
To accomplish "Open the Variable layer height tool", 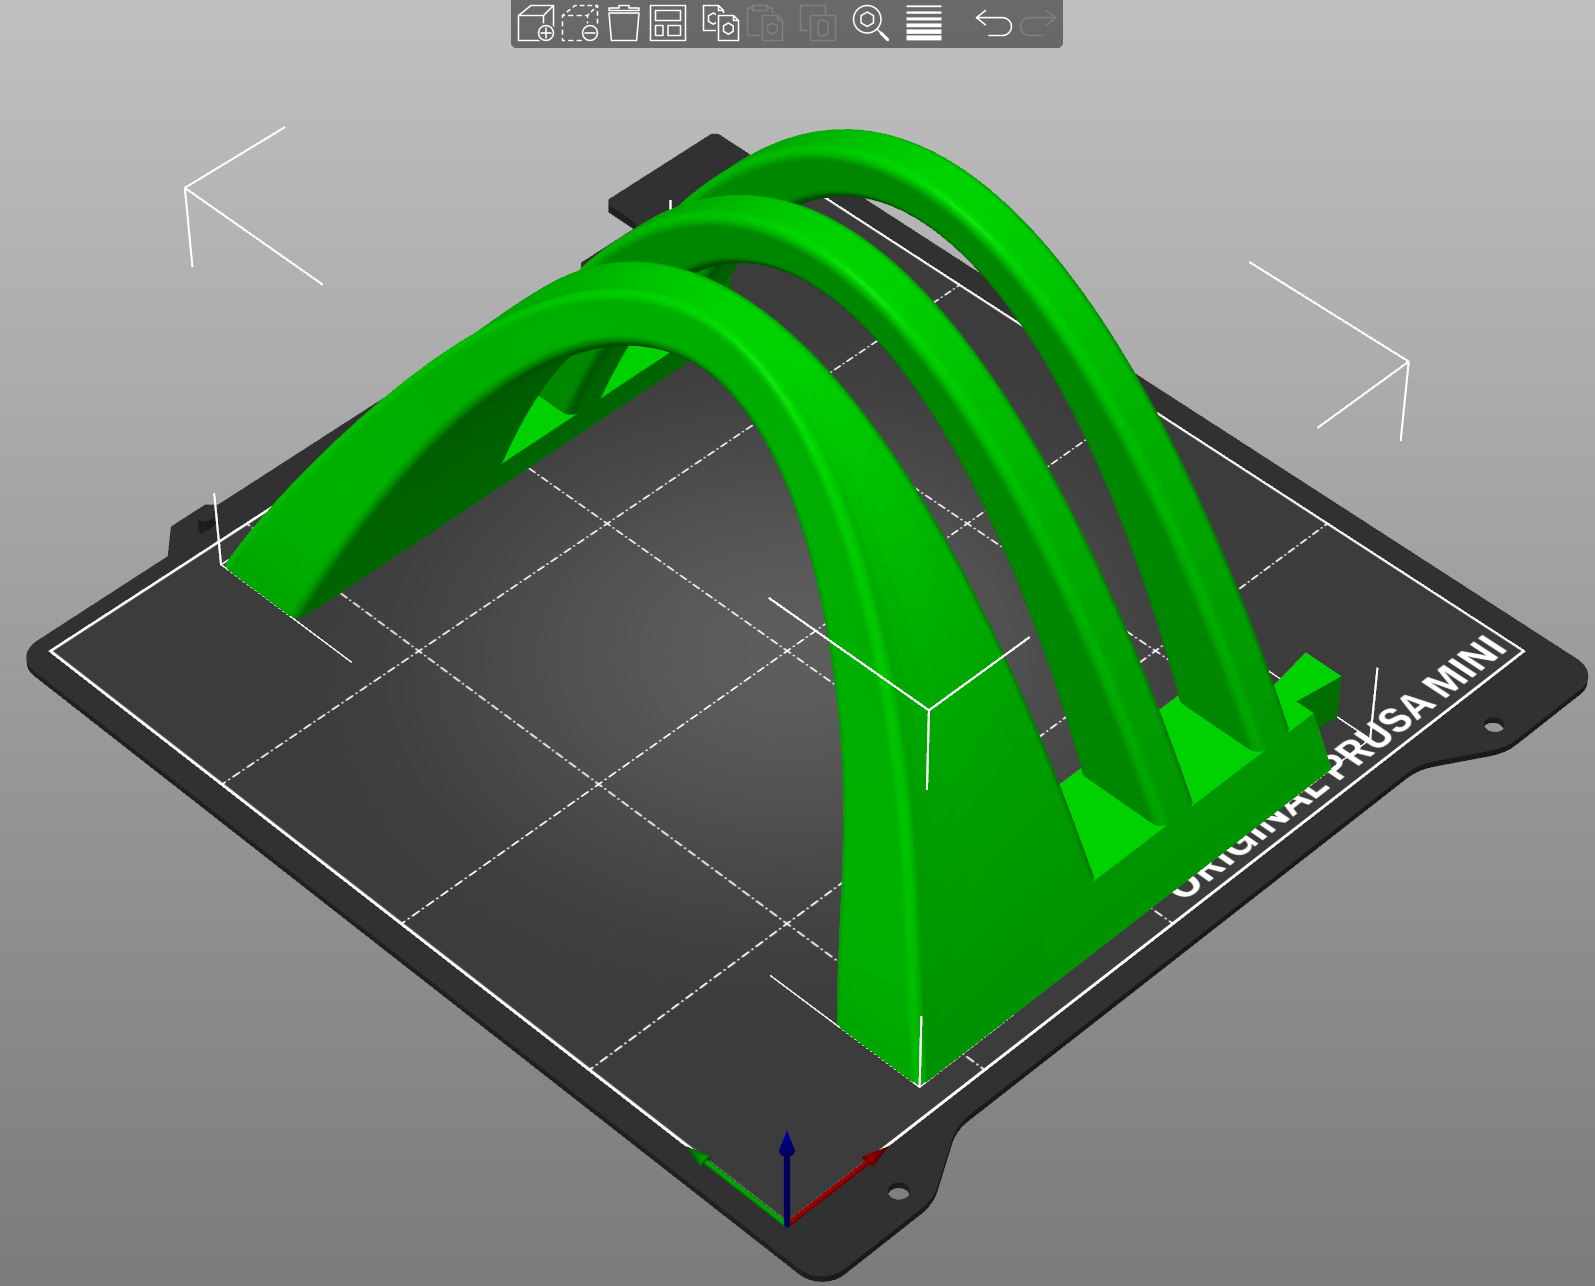I will click(x=924, y=22).
